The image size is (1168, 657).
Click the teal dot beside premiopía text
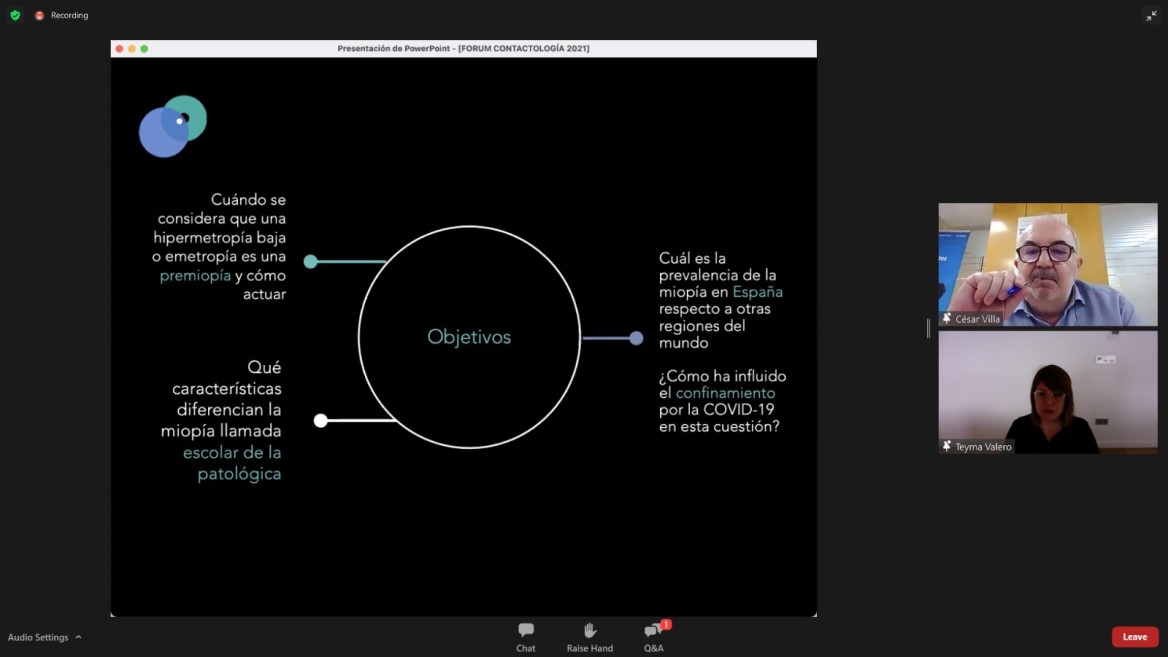pos(310,262)
